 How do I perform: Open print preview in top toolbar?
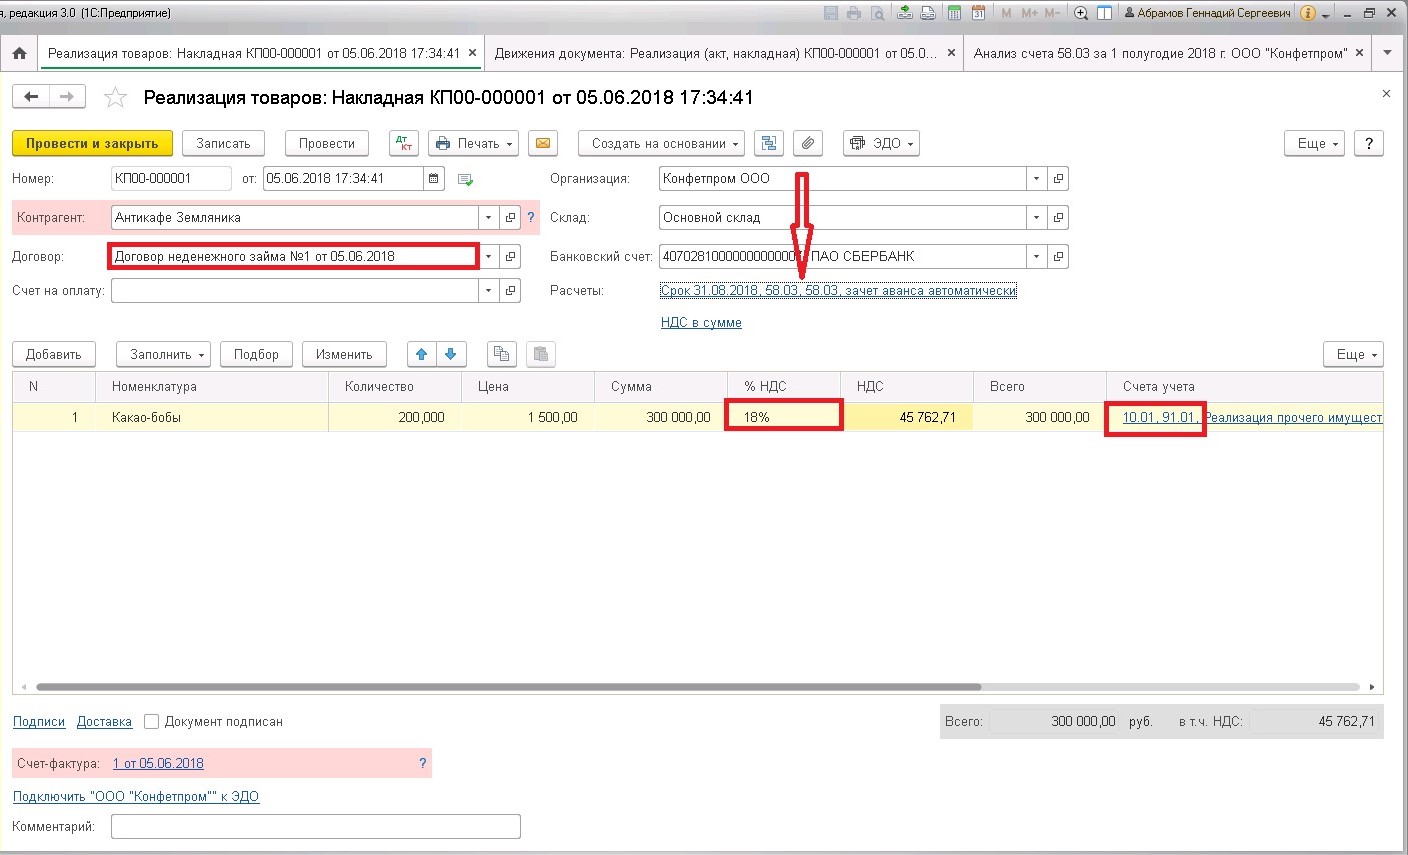pos(878,13)
